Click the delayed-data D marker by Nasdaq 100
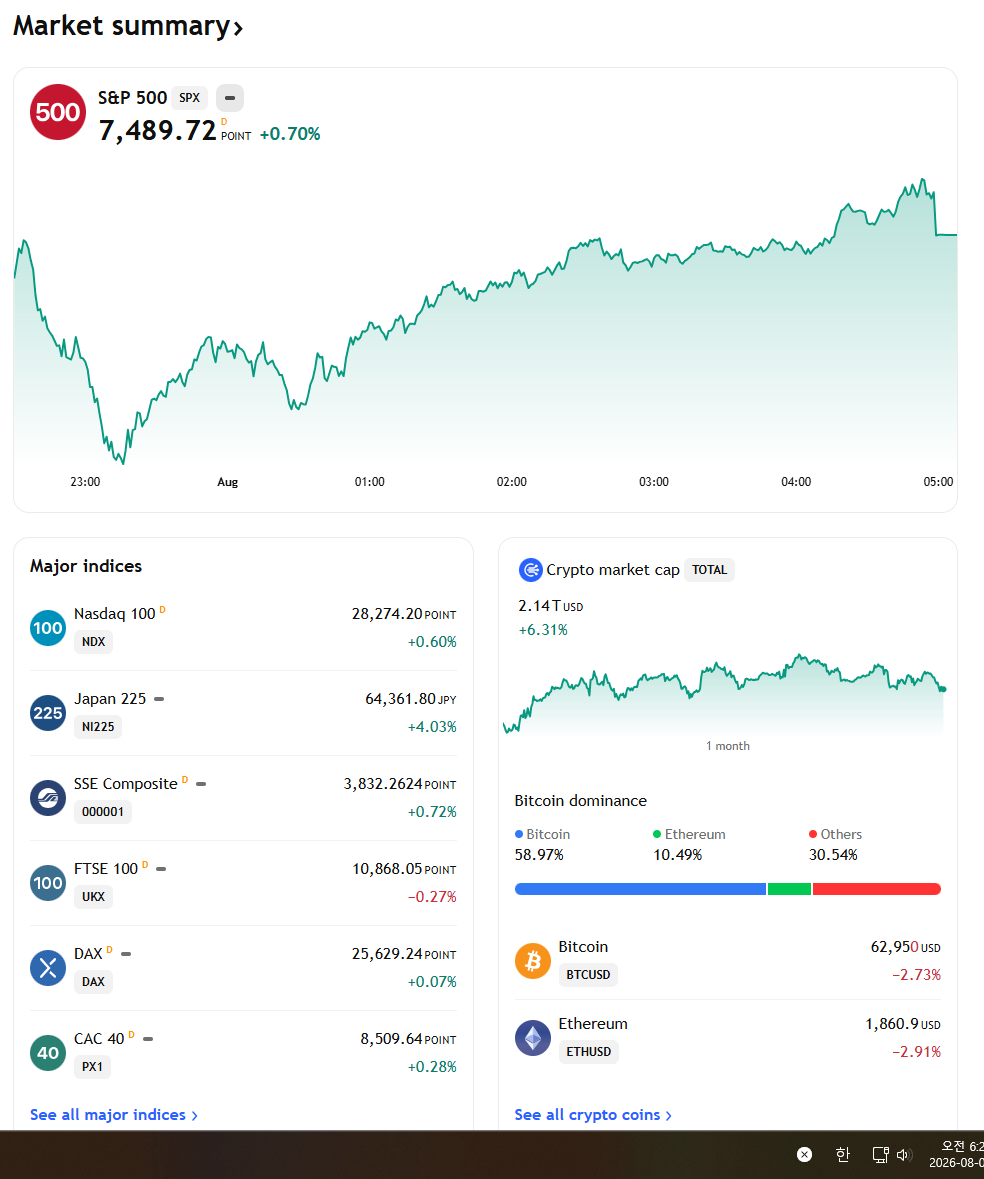The height and width of the screenshot is (1179, 984). pyautogui.click(x=162, y=610)
